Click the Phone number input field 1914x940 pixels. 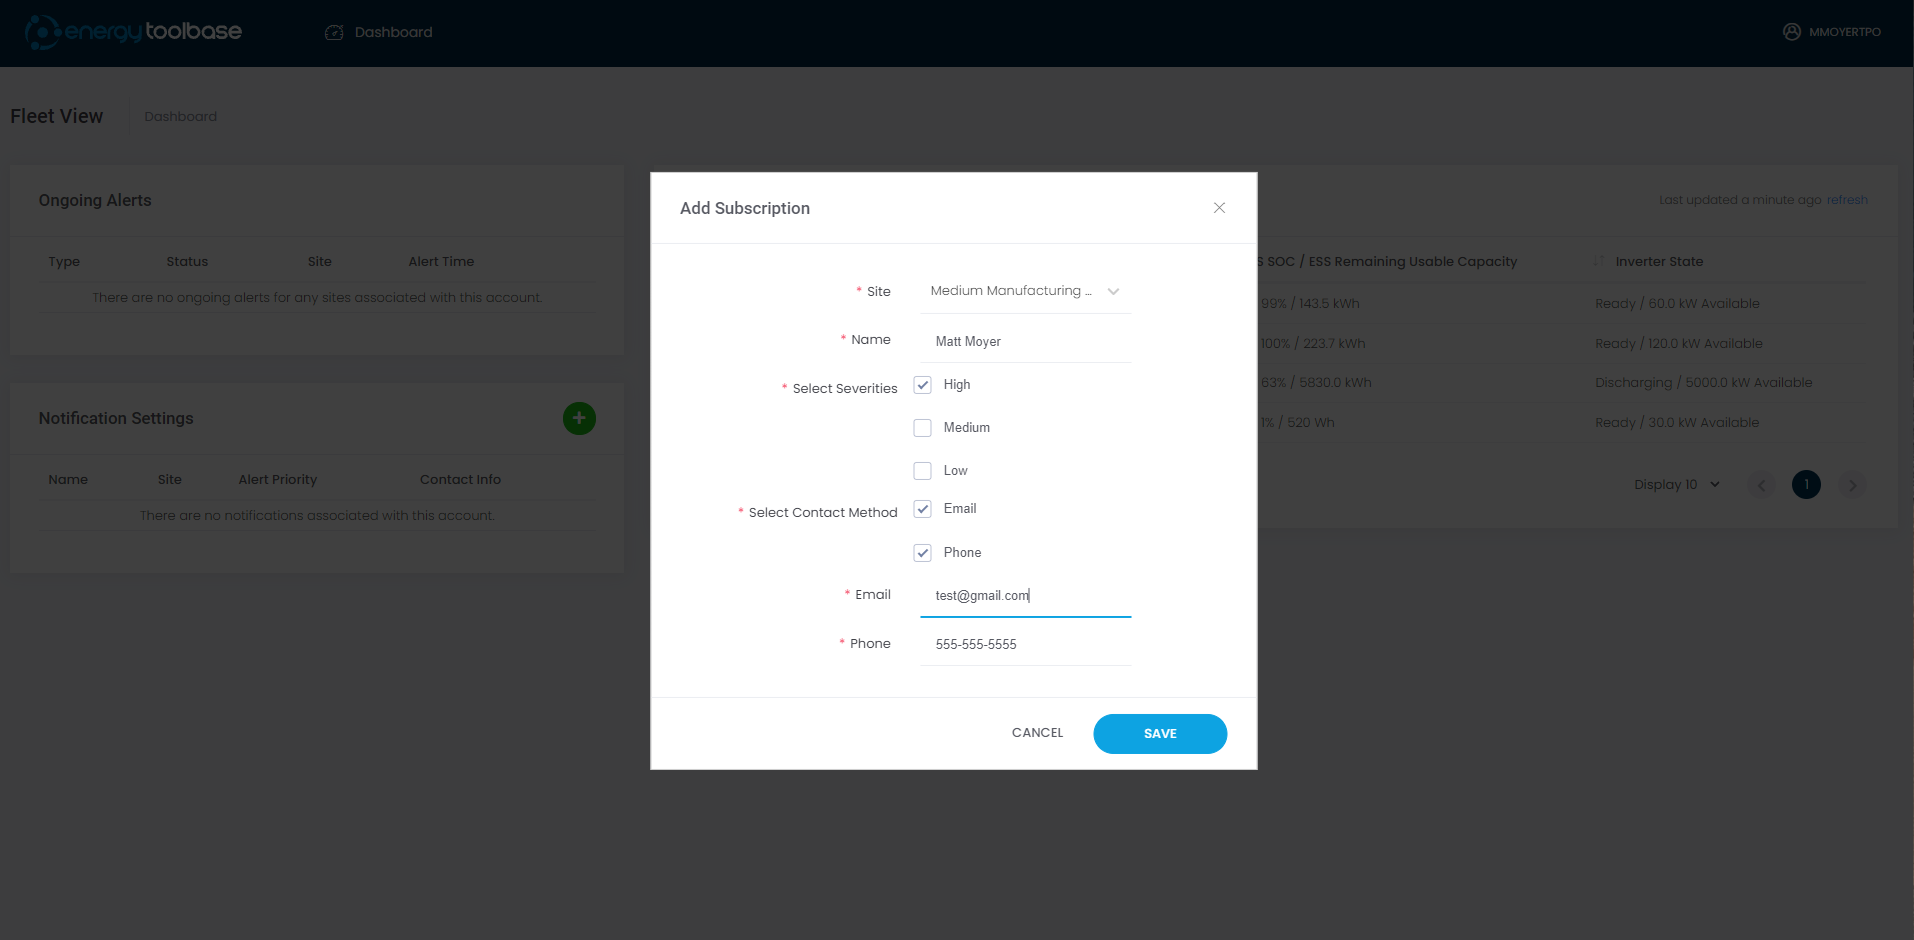point(1025,644)
